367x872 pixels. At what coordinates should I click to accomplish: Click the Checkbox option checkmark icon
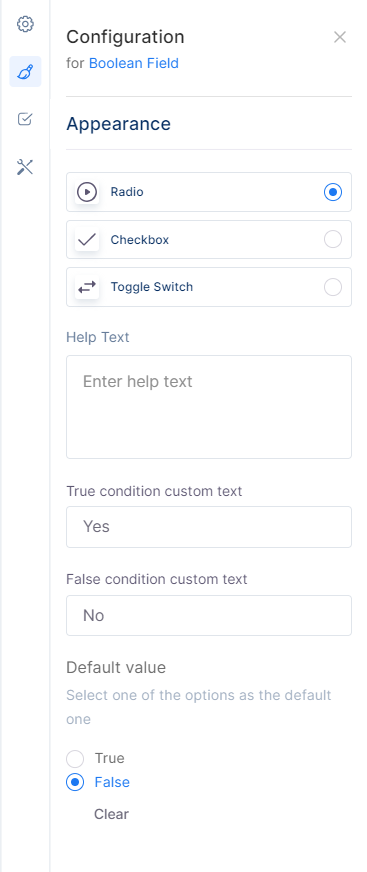(x=87, y=240)
